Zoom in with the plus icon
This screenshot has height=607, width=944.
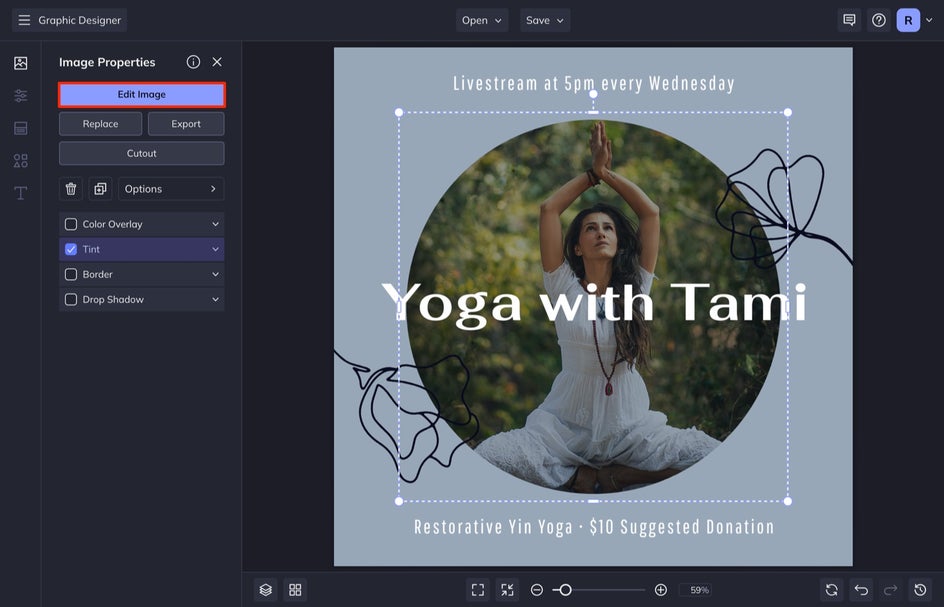(660, 590)
